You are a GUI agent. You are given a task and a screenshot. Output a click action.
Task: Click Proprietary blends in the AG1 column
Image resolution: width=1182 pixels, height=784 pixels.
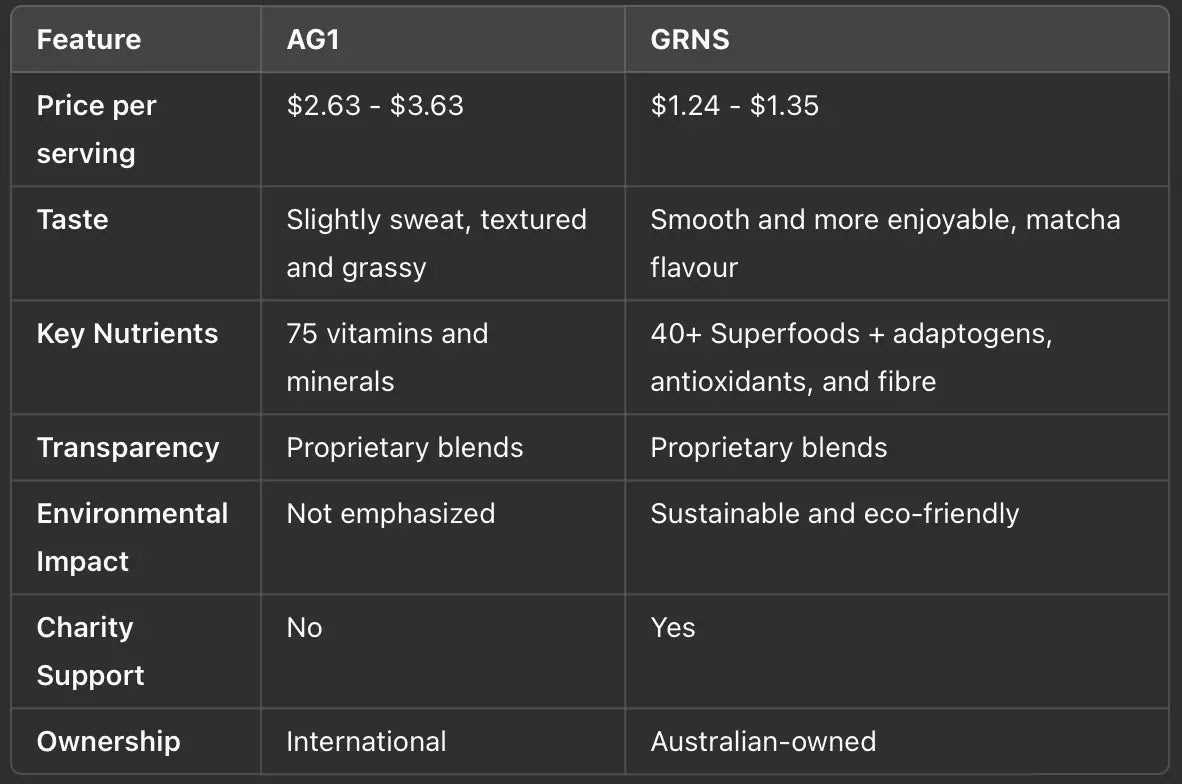pos(405,448)
